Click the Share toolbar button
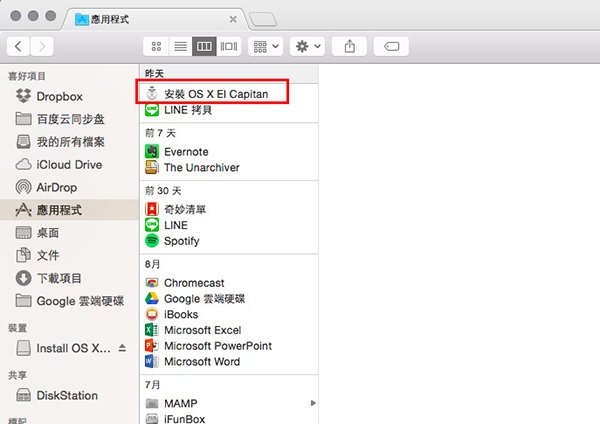 [x=349, y=46]
